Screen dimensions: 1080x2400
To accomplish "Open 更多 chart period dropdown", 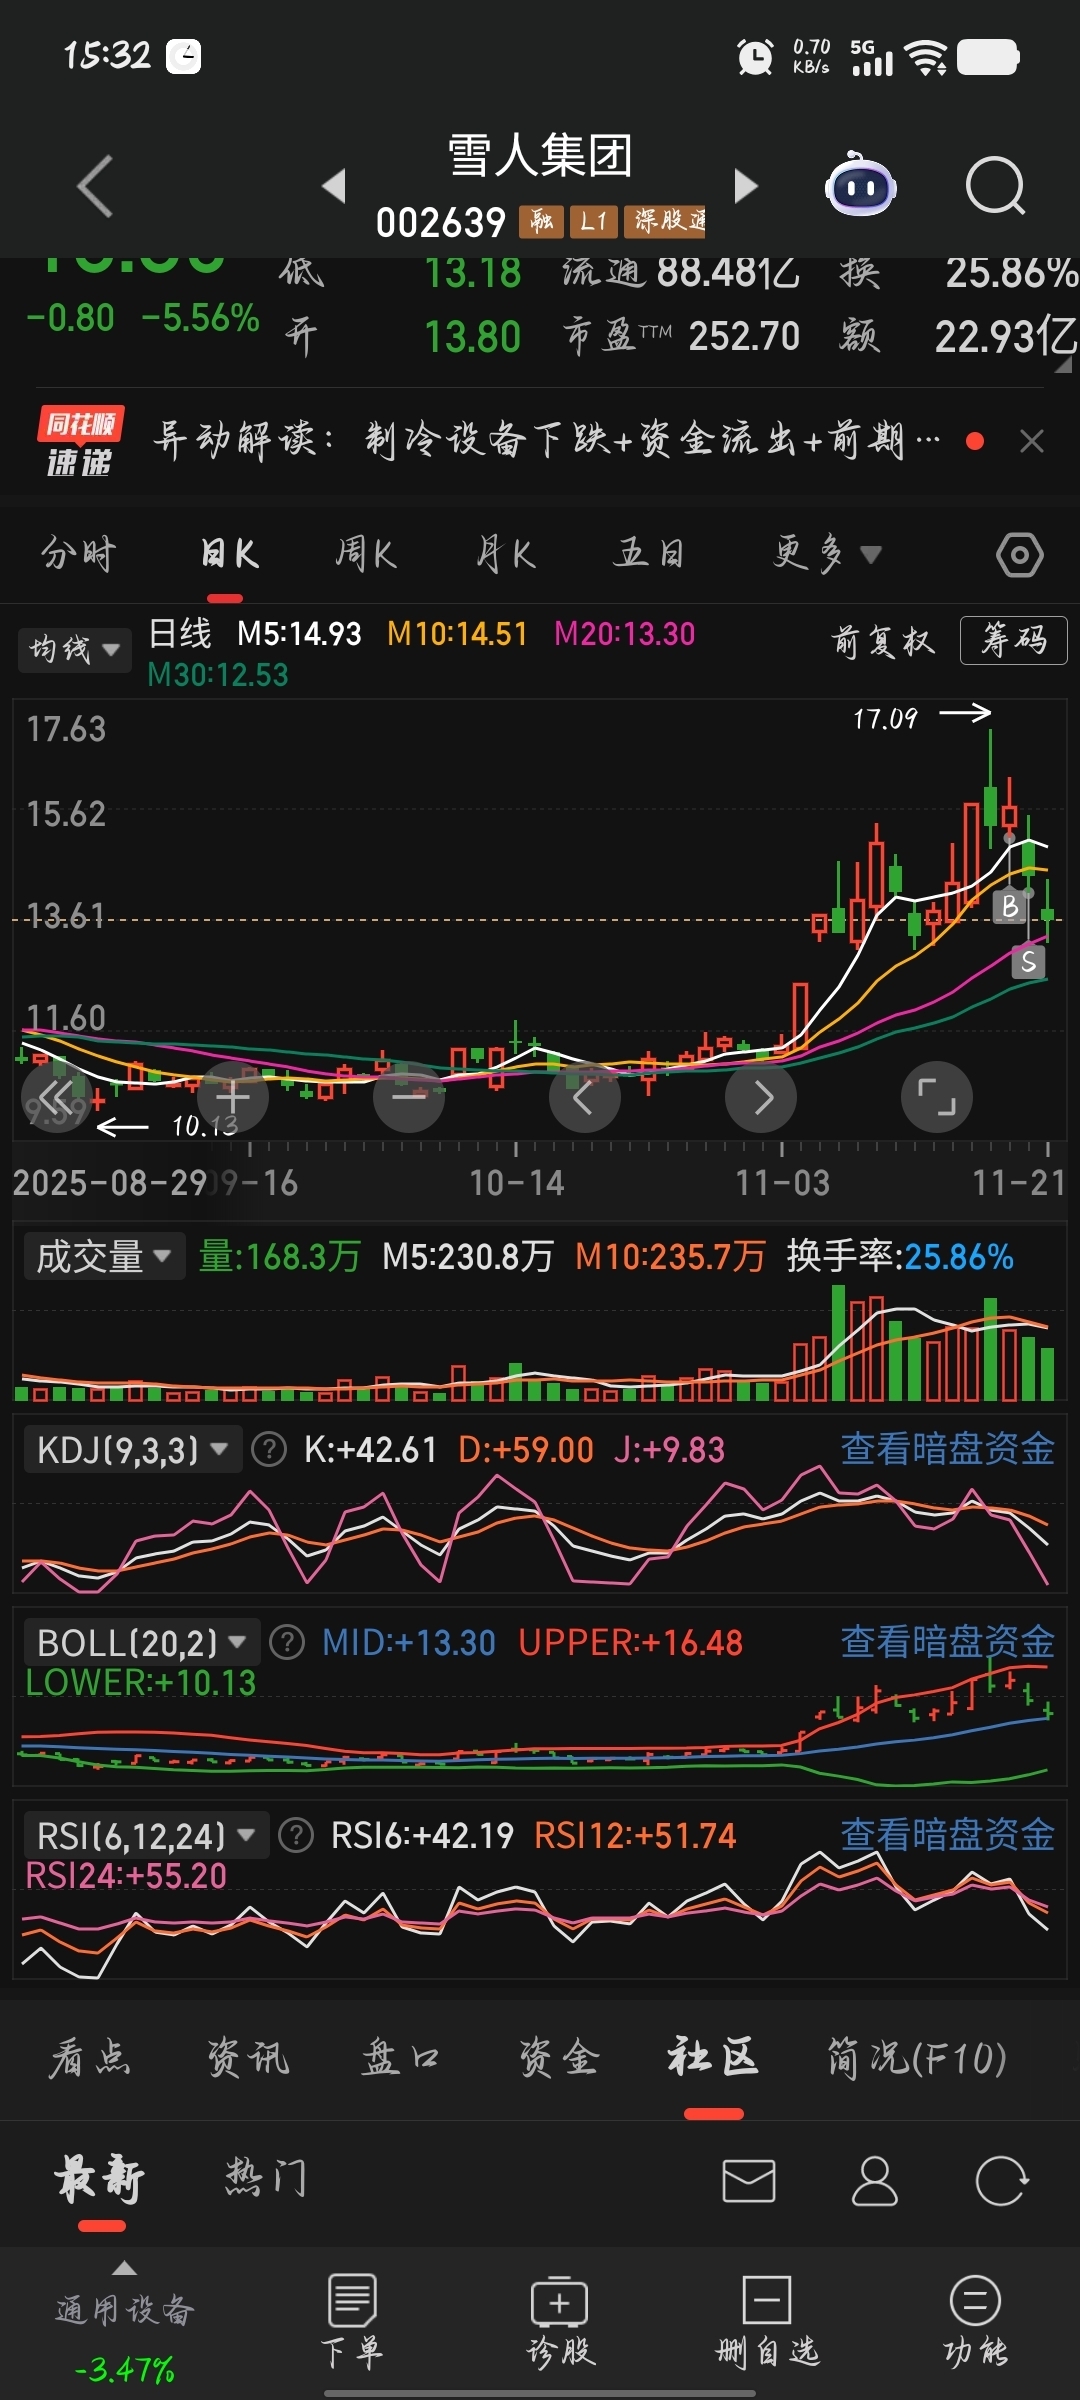I will (827, 553).
